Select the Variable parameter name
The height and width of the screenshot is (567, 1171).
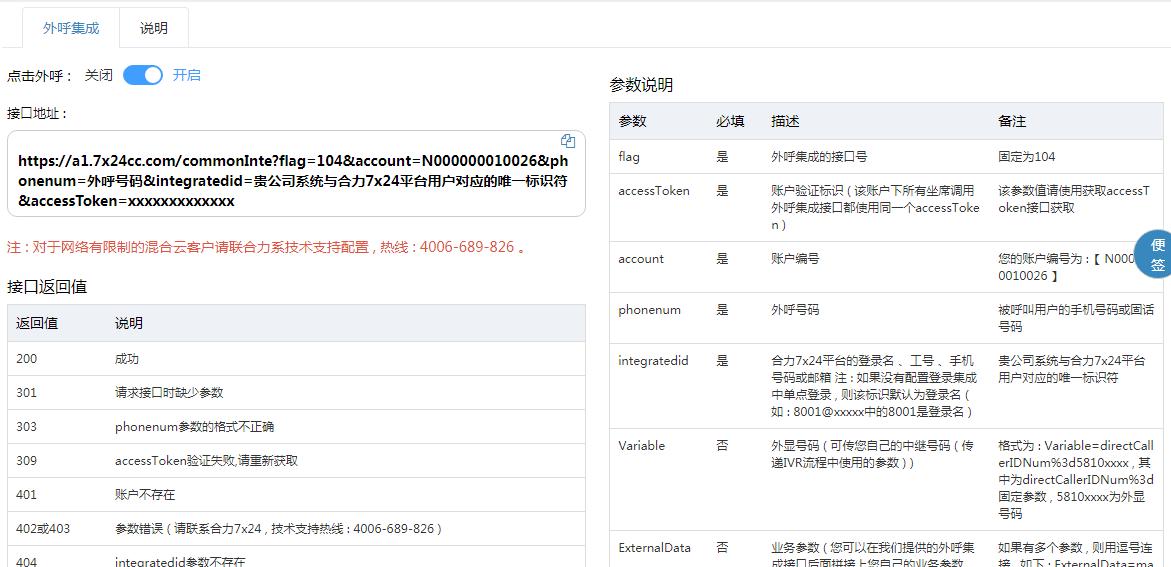click(642, 446)
